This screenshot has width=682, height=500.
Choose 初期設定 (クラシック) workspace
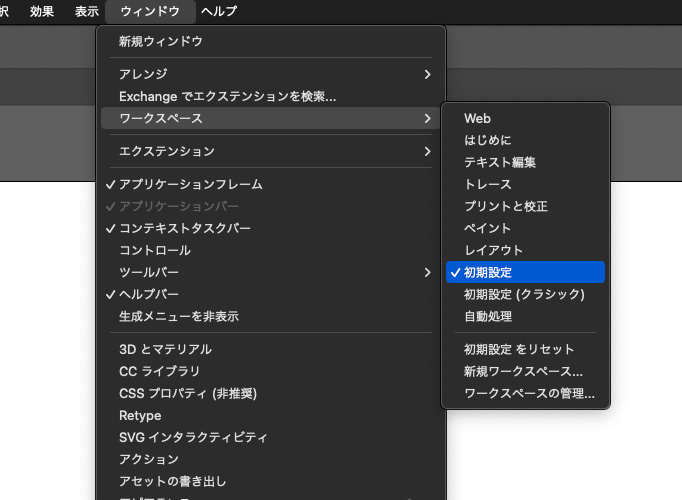pos(523,294)
